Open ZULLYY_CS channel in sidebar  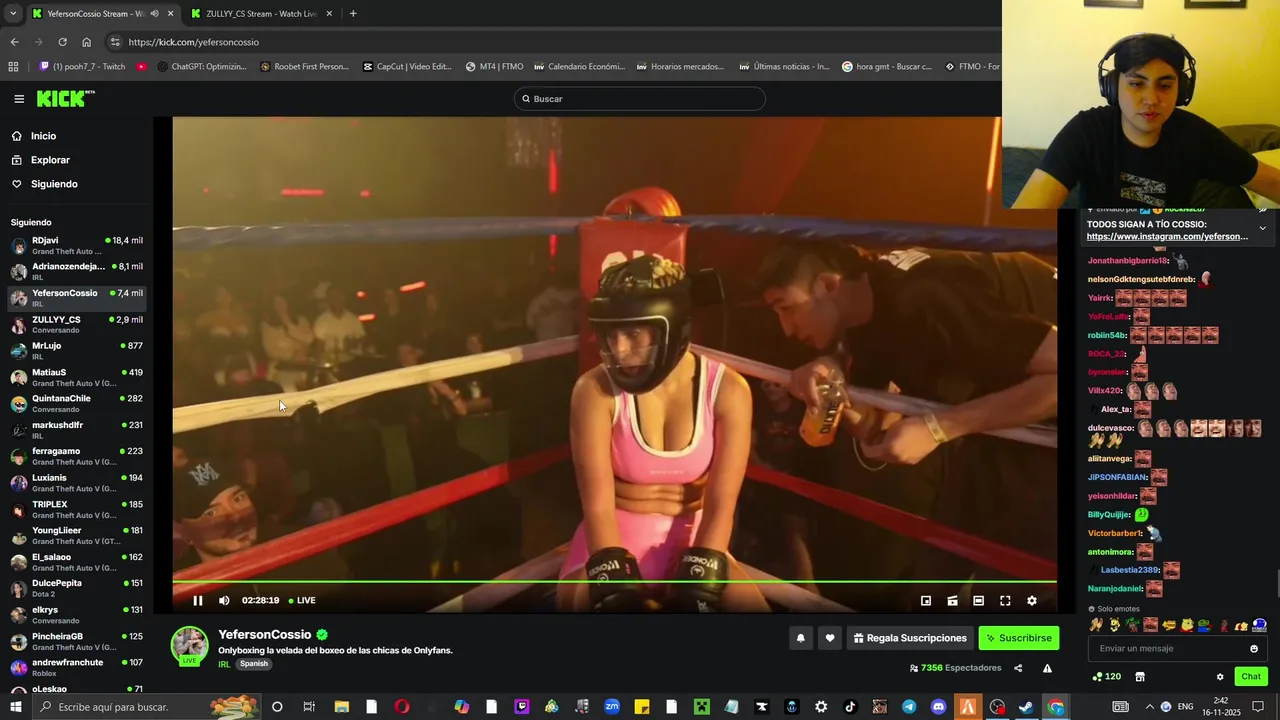pos(76,324)
